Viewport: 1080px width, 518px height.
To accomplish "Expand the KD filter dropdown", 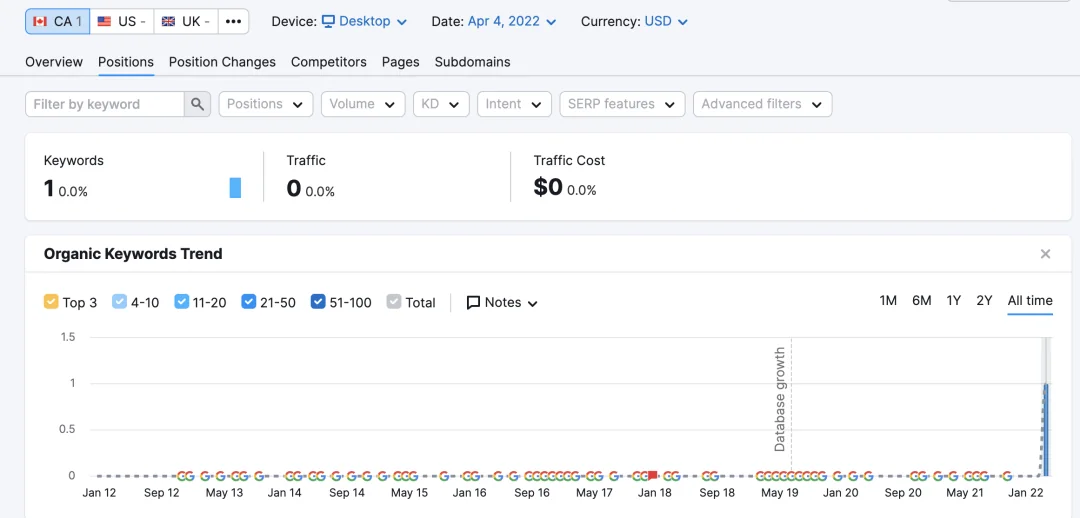I will [441, 104].
